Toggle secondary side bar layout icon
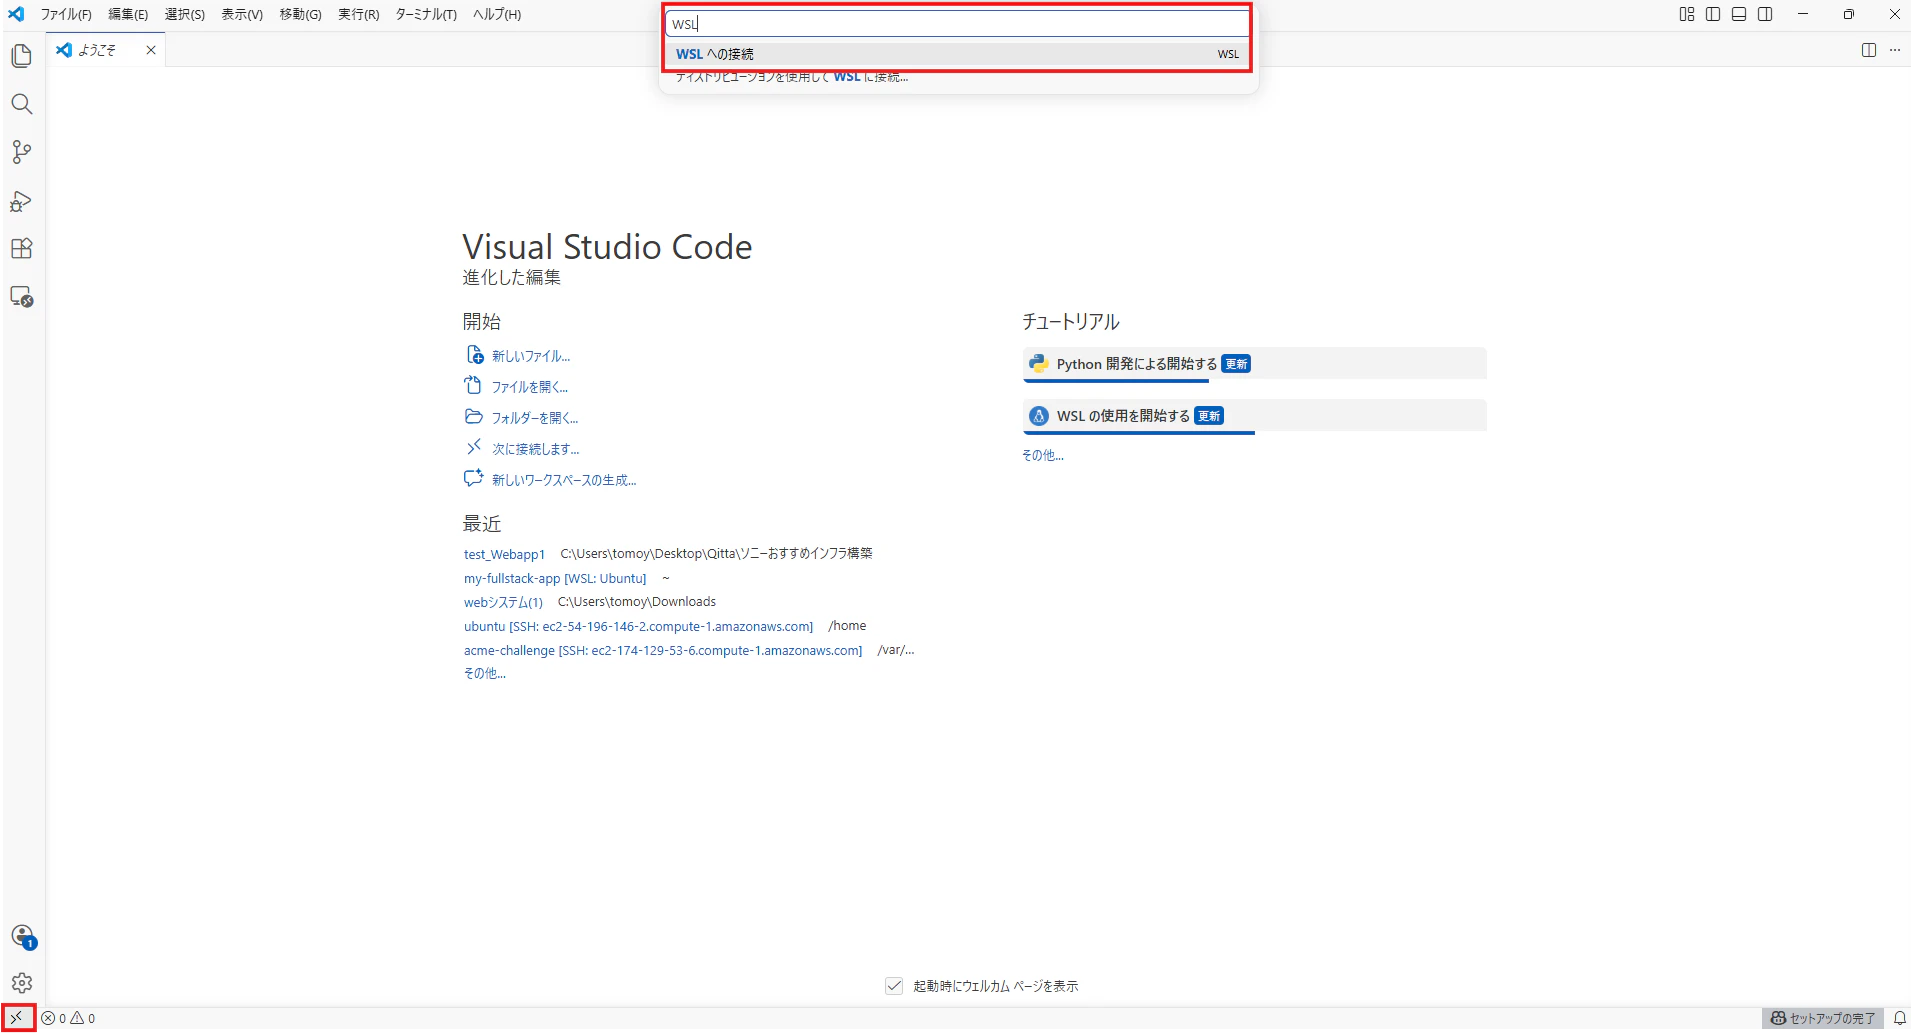The image size is (1911, 1033). [1765, 14]
